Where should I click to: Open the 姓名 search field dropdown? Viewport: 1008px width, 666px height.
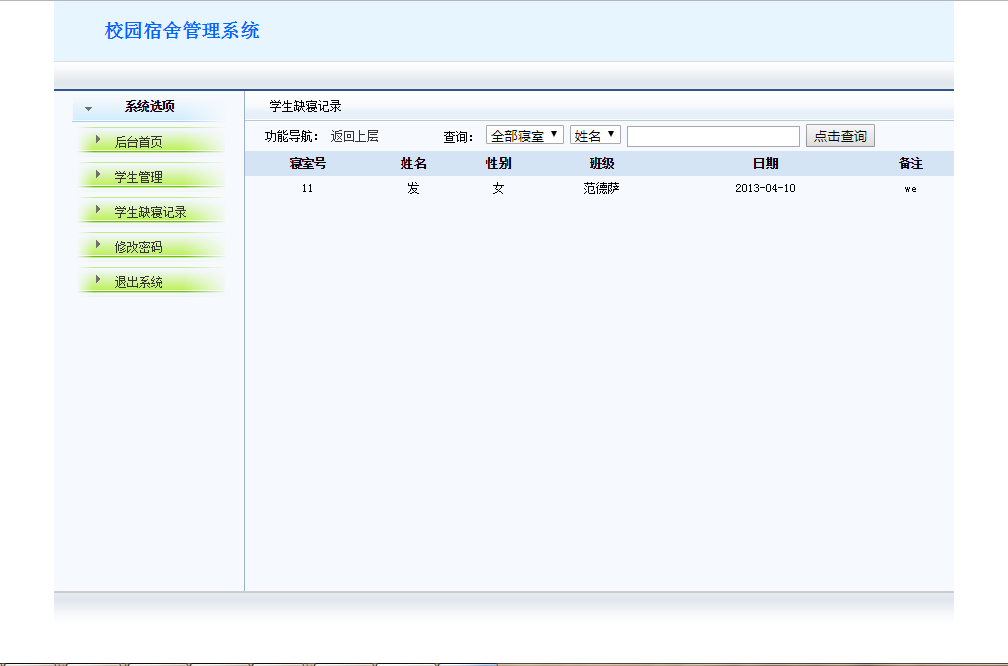pos(595,135)
